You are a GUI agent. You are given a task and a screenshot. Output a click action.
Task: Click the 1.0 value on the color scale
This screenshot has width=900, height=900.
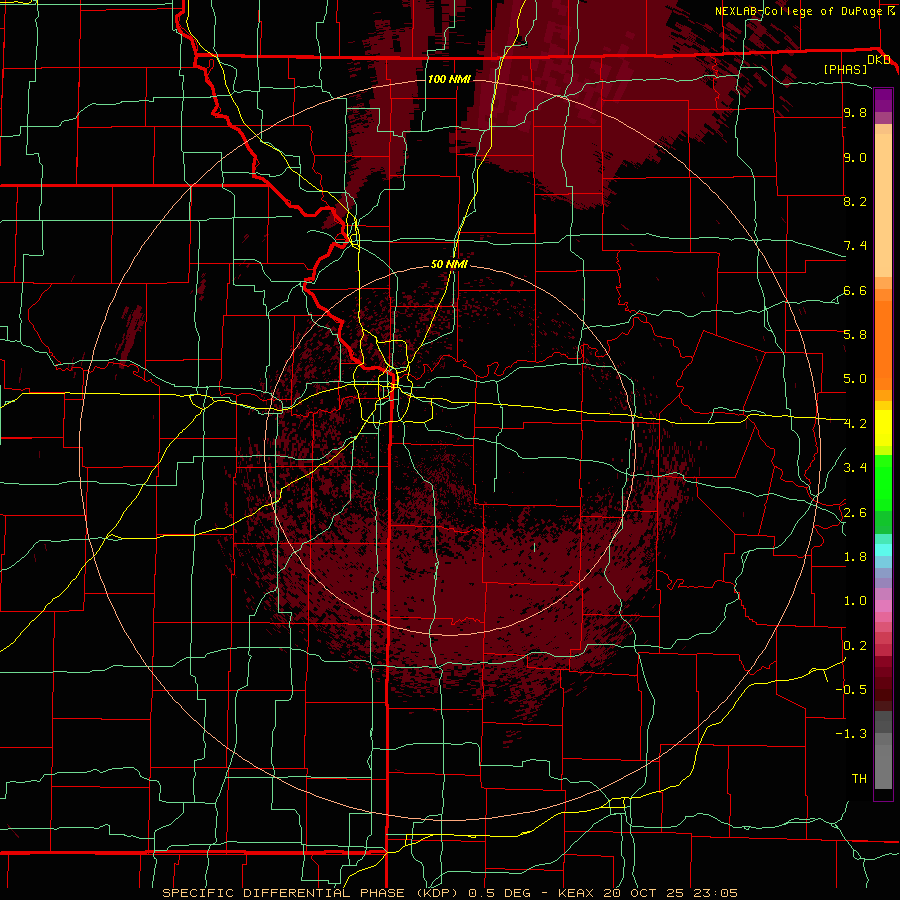click(855, 600)
